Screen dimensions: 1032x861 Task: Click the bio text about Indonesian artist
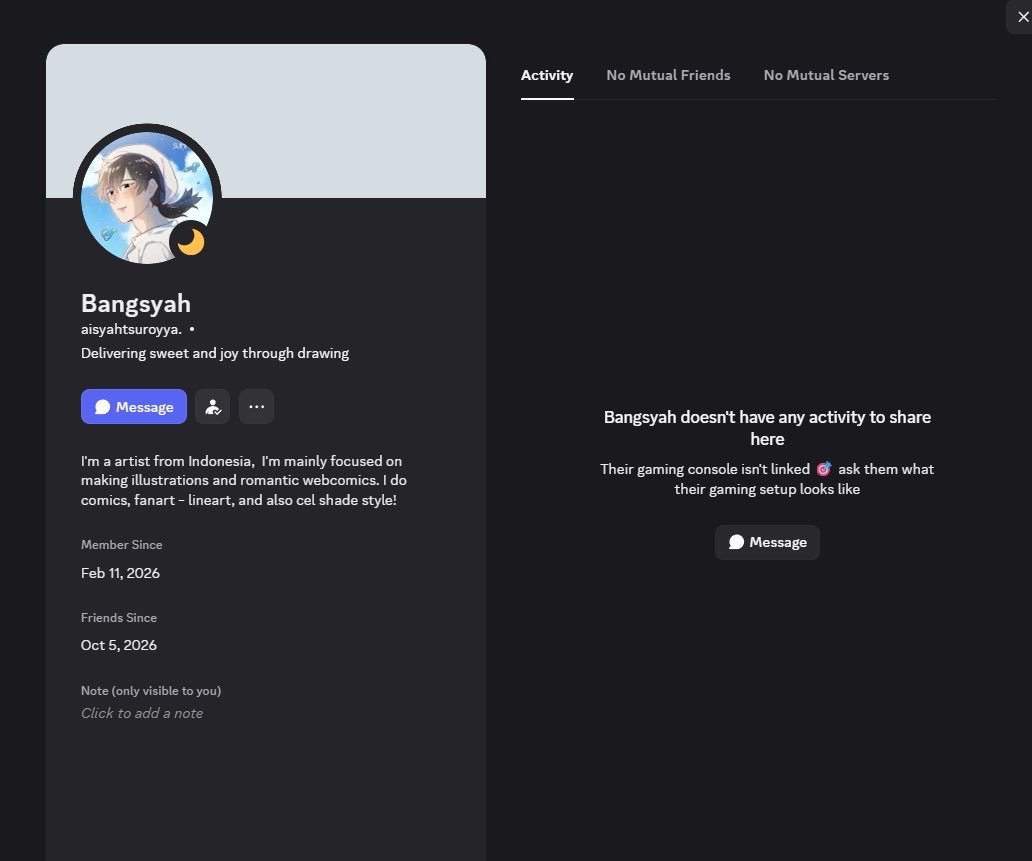pyautogui.click(x=244, y=481)
